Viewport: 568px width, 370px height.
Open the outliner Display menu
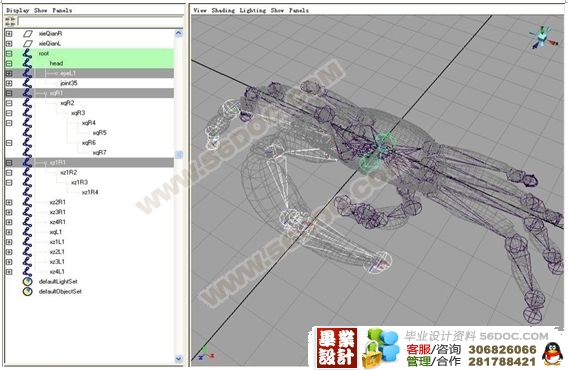click(17, 10)
